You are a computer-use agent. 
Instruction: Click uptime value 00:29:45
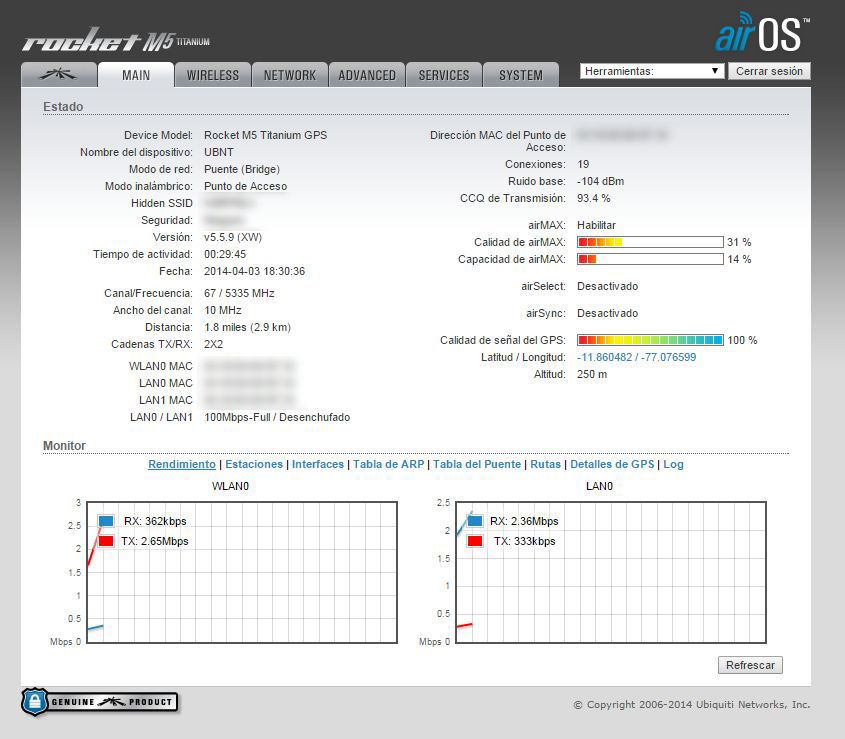[225, 254]
